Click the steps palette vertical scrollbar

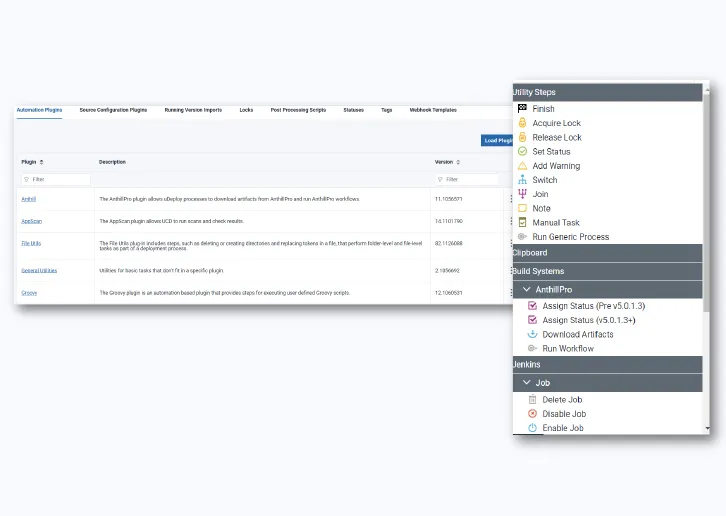[707, 250]
